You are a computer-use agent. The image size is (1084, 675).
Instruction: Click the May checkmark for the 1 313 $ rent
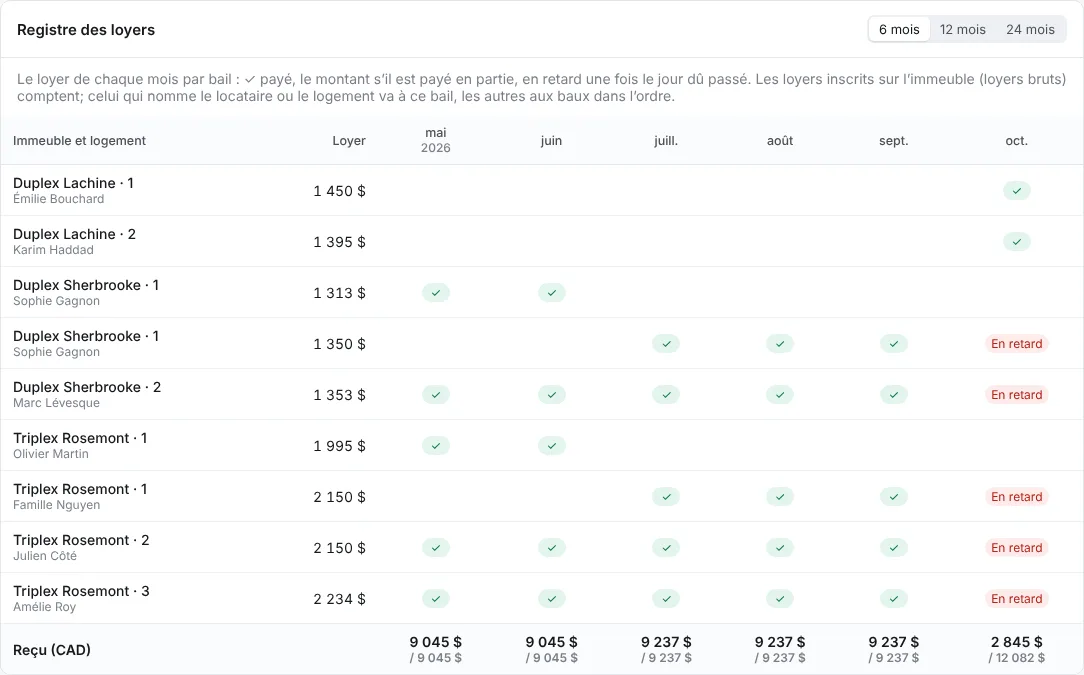(x=436, y=293)
